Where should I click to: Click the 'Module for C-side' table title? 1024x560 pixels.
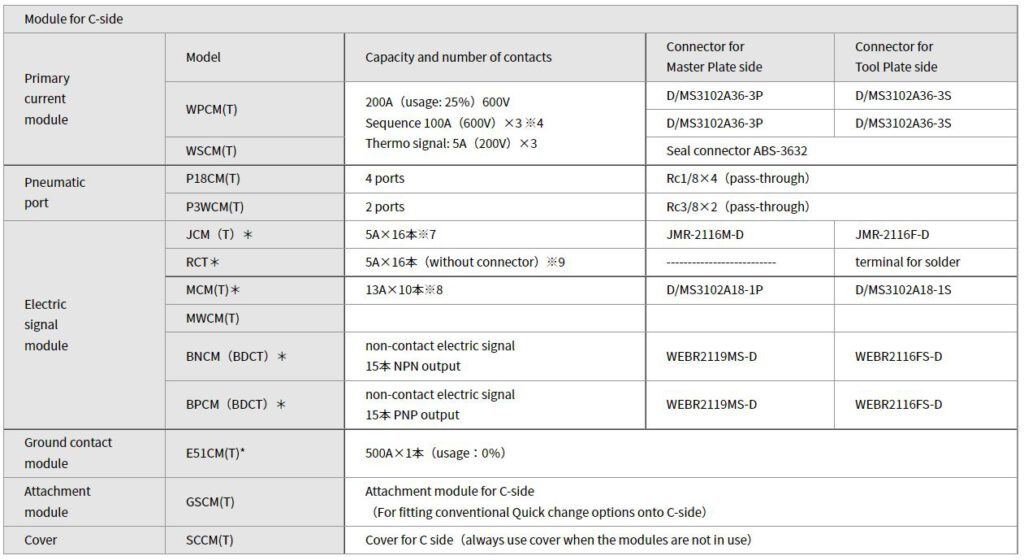pos(73,20)
